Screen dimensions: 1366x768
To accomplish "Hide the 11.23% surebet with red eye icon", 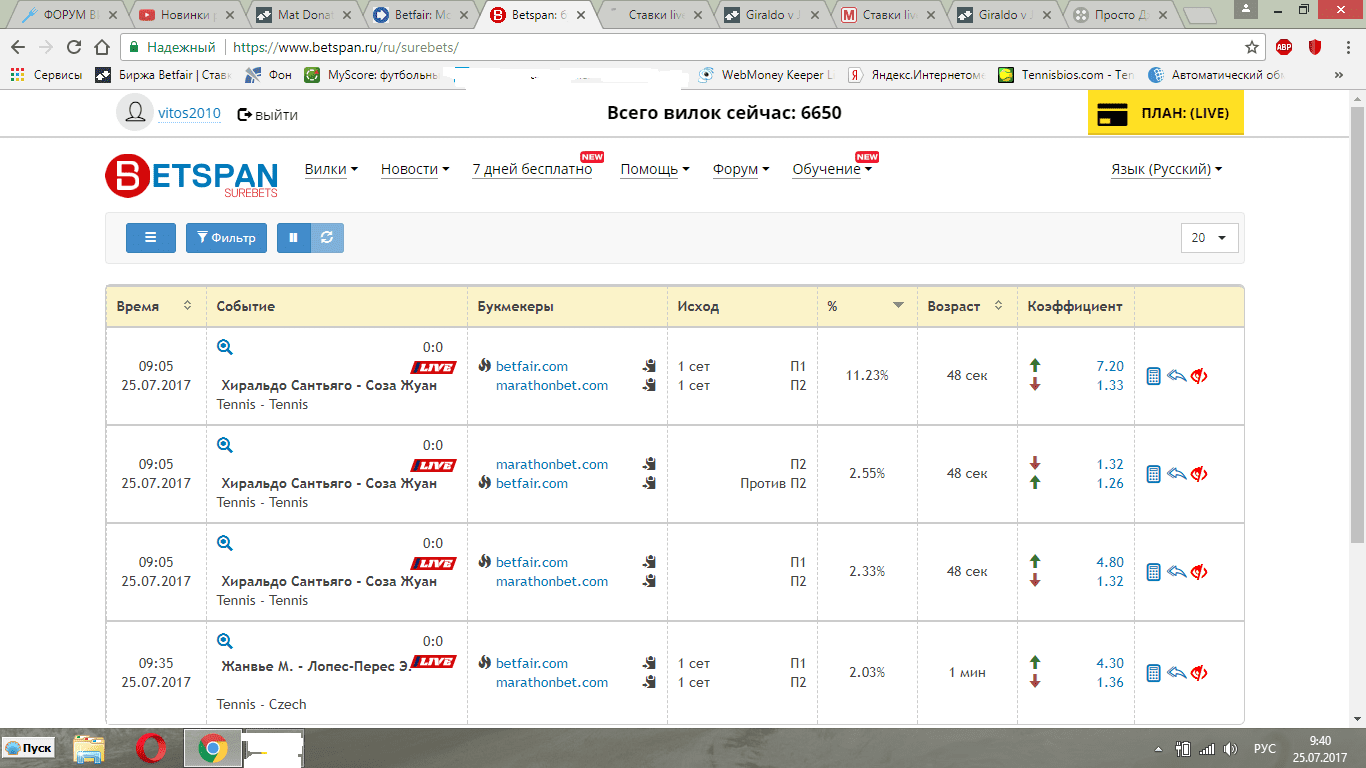I will 1200,376.
